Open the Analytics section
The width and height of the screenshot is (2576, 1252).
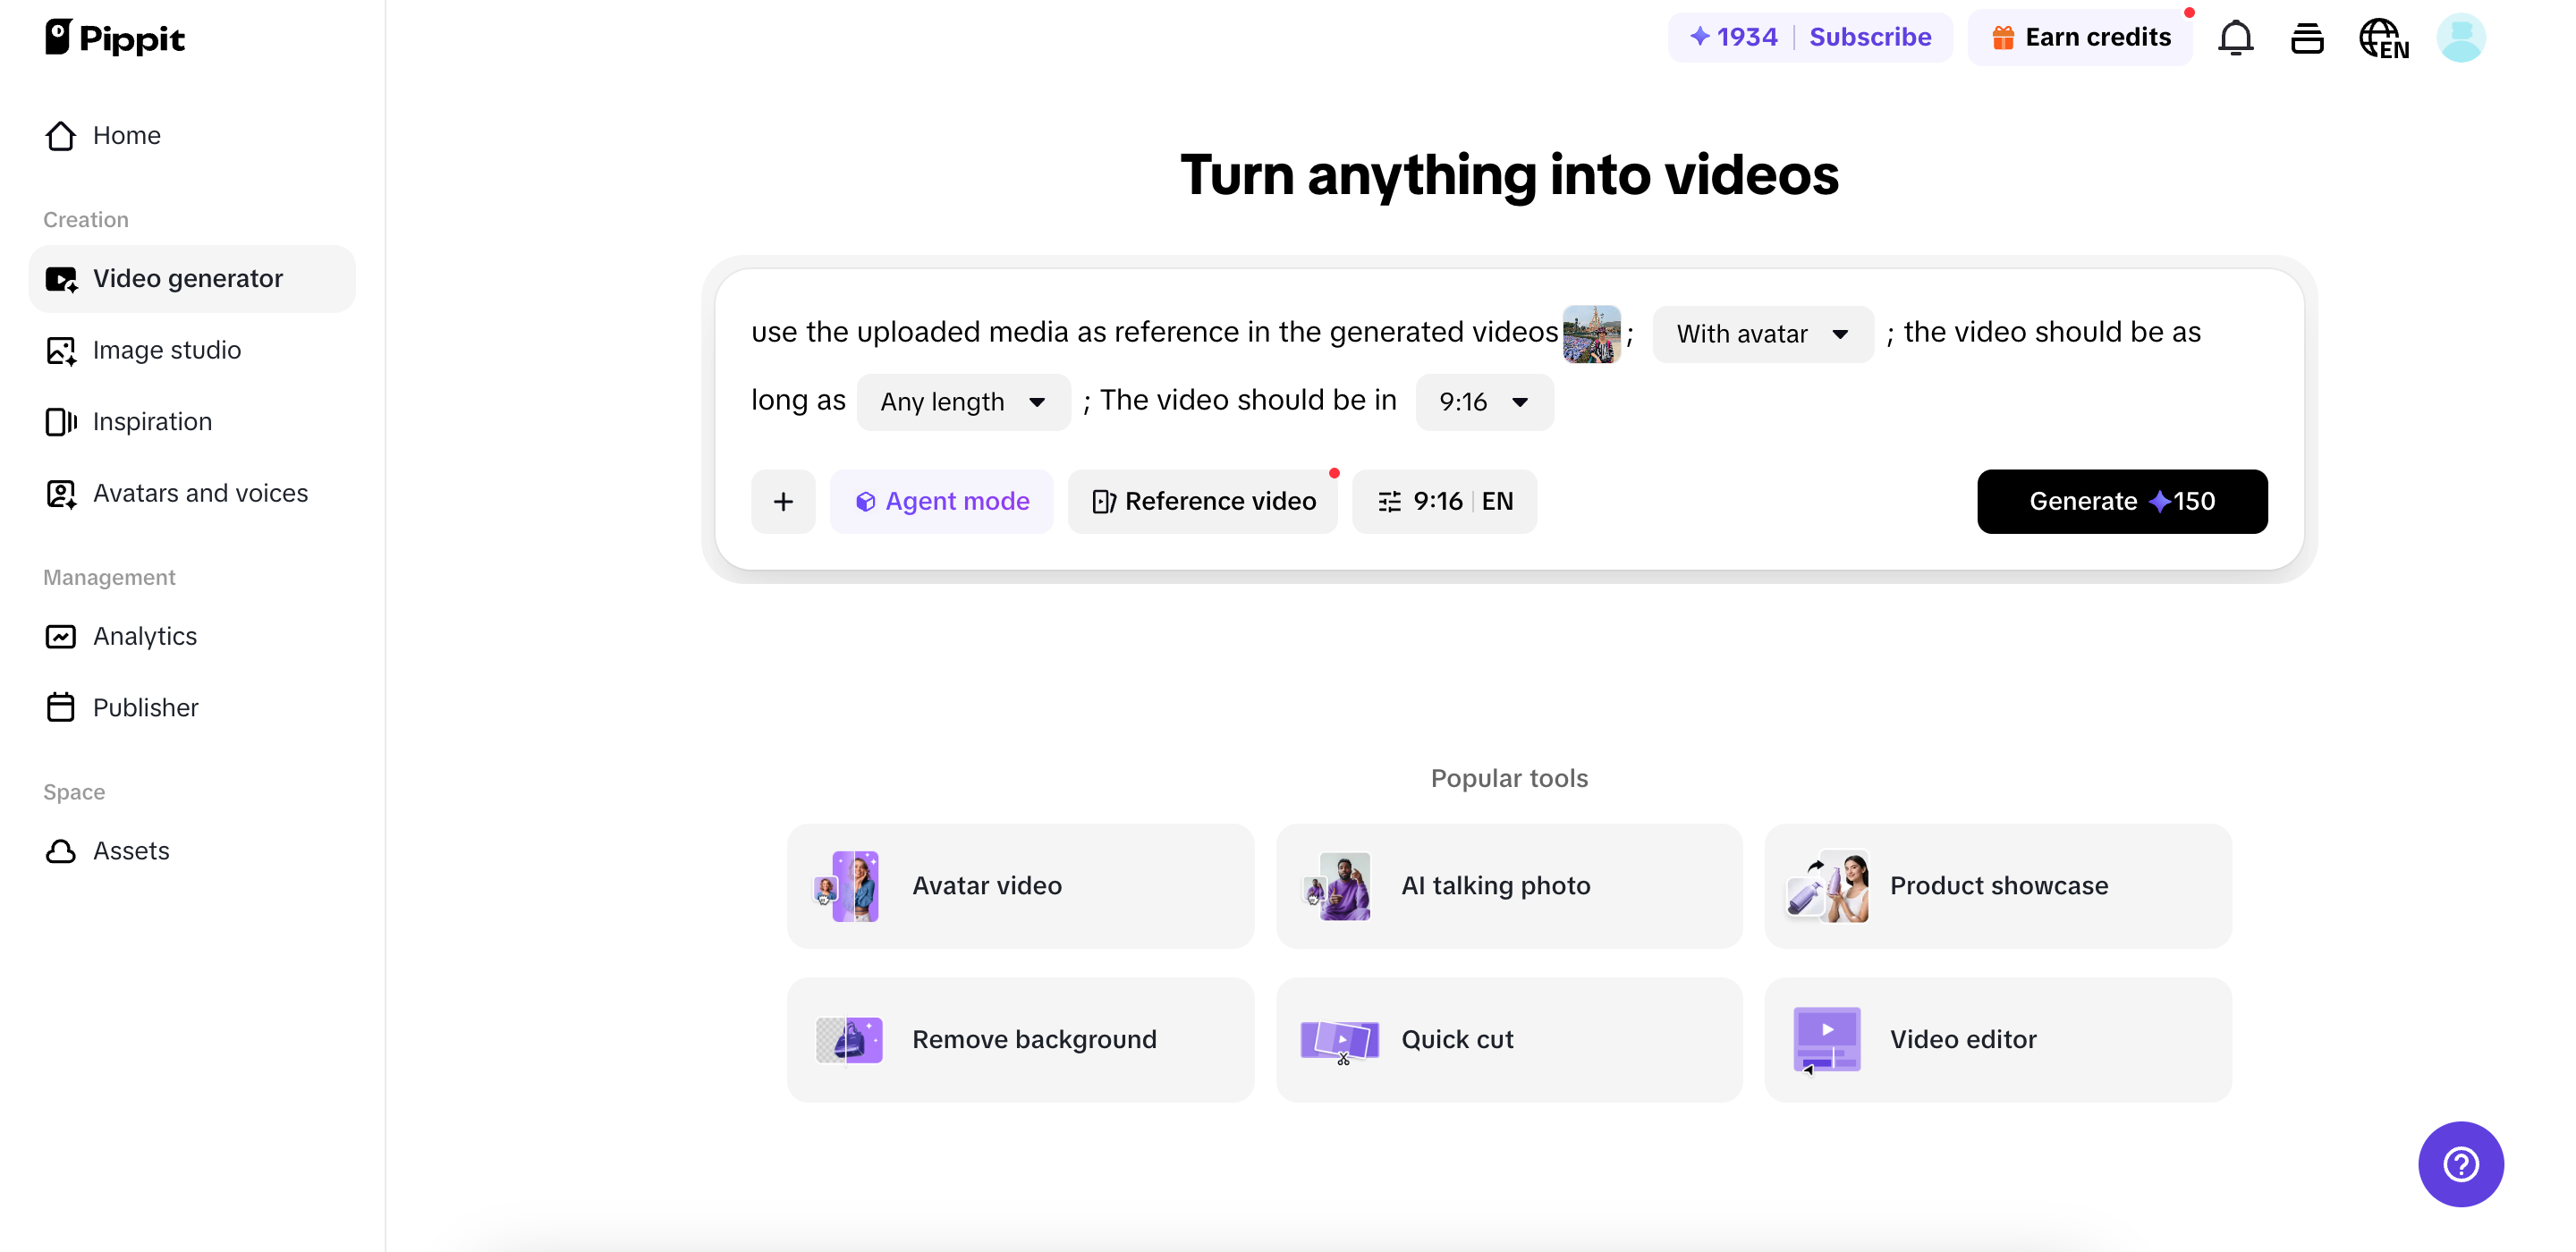click(x=145, y=636)
